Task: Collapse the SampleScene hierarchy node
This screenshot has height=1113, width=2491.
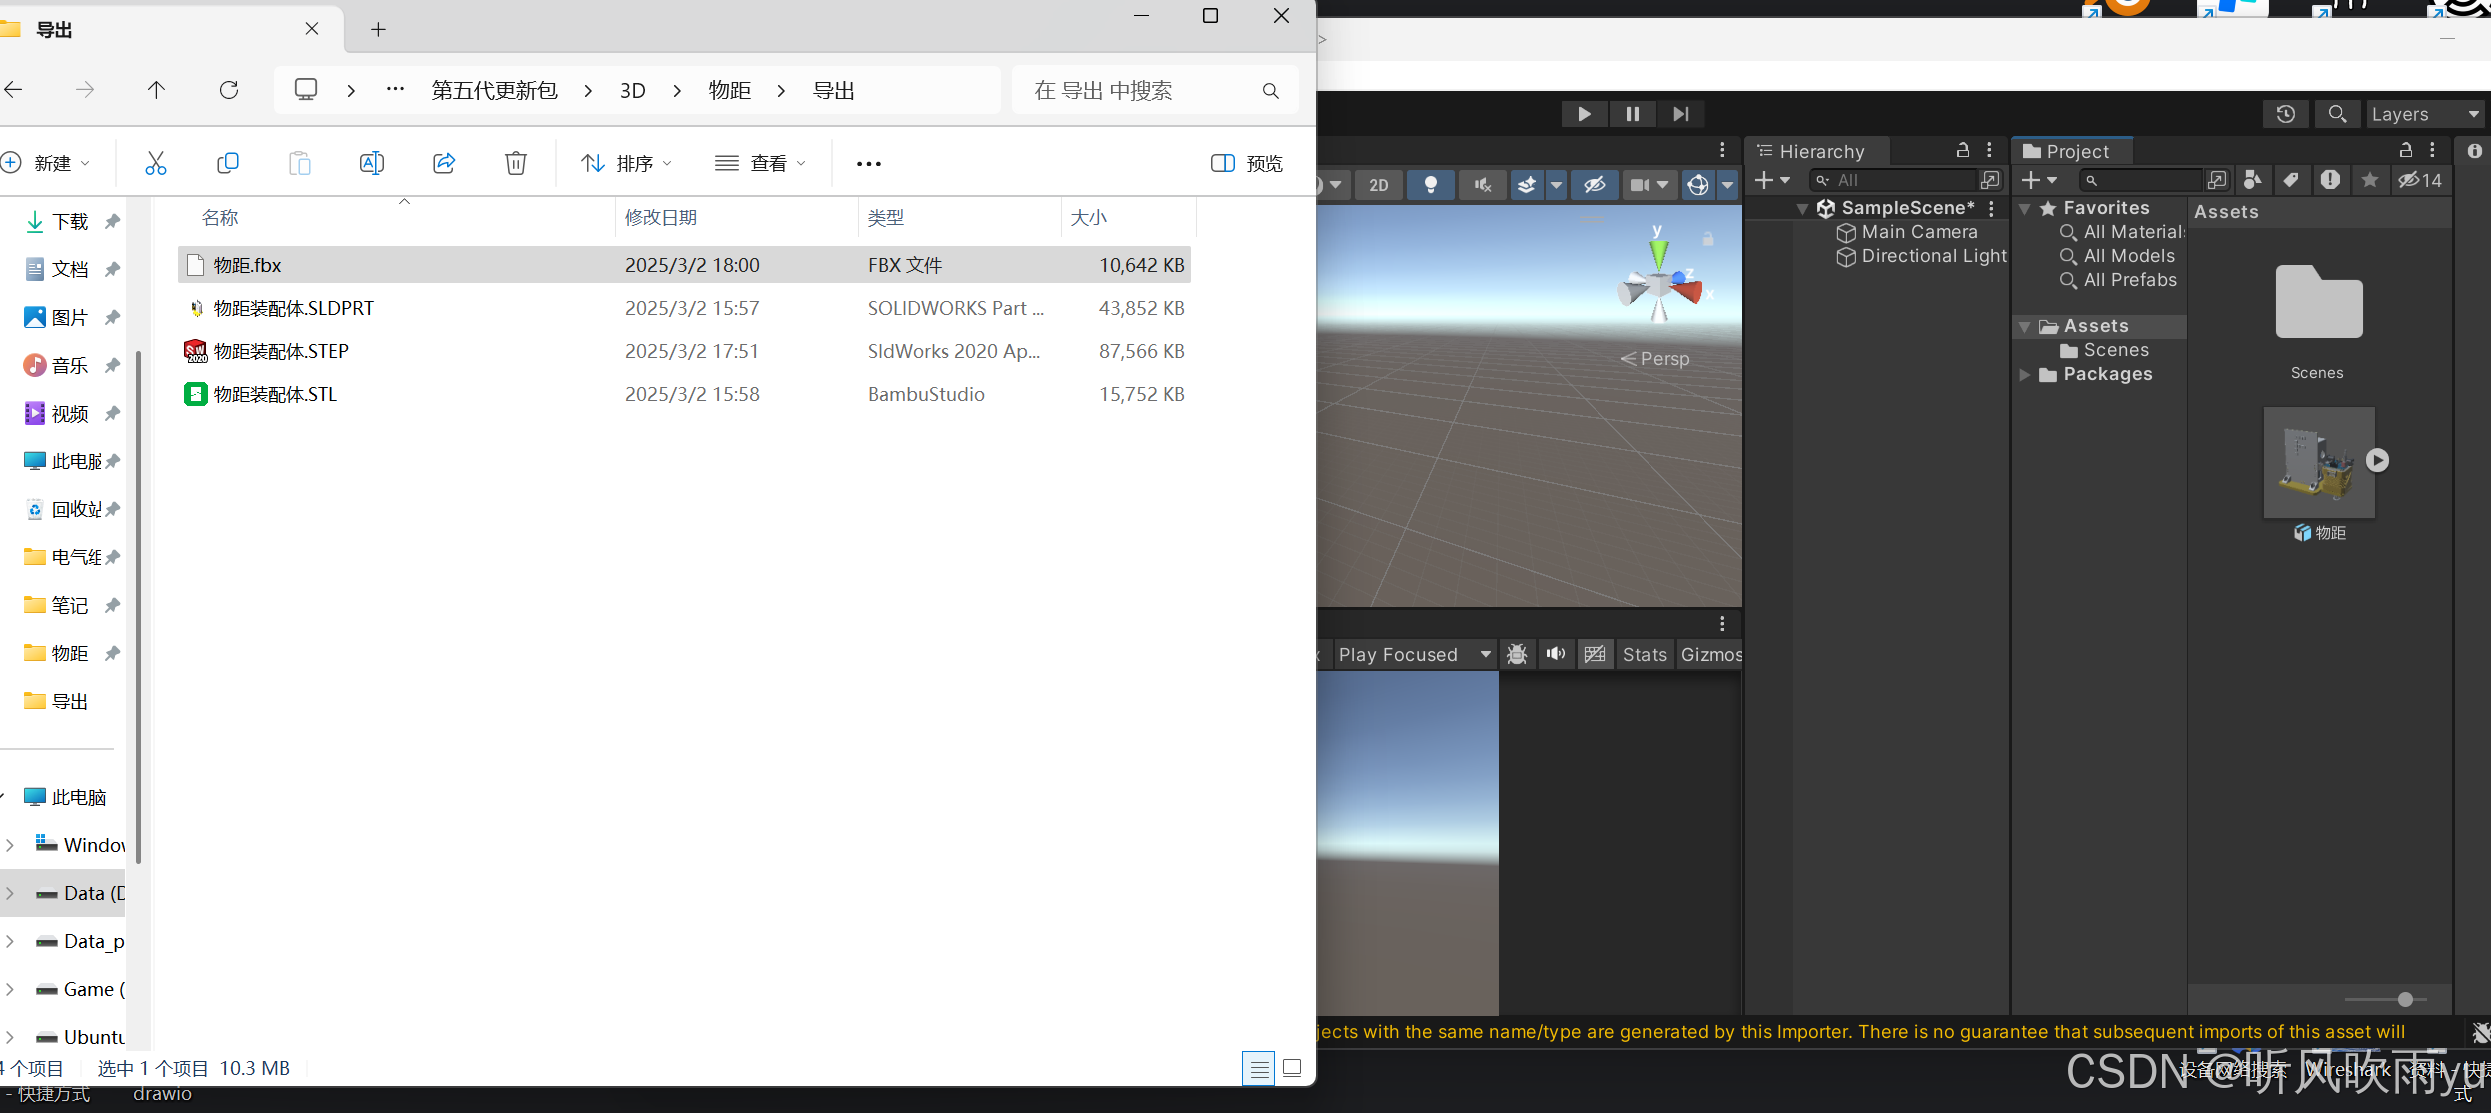Action: (x=1802, y=208)
